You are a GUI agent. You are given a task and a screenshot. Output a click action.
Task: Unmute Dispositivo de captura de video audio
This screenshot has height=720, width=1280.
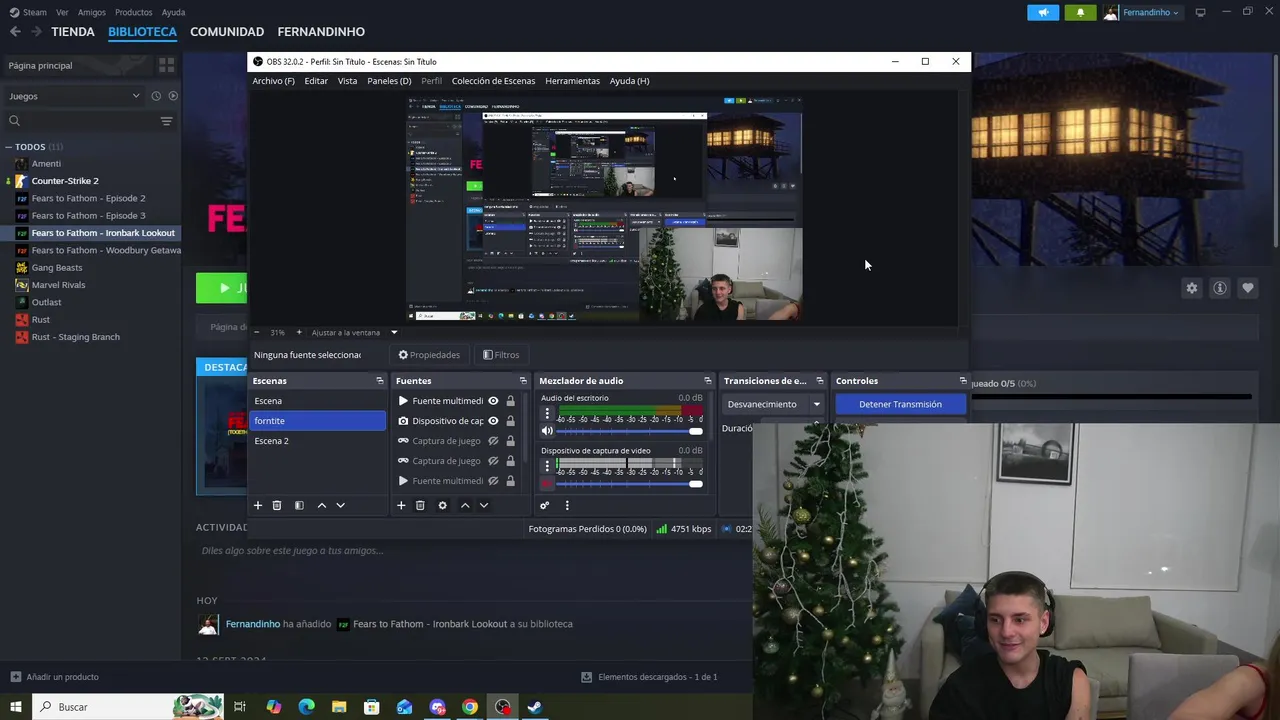click(547, 484)
